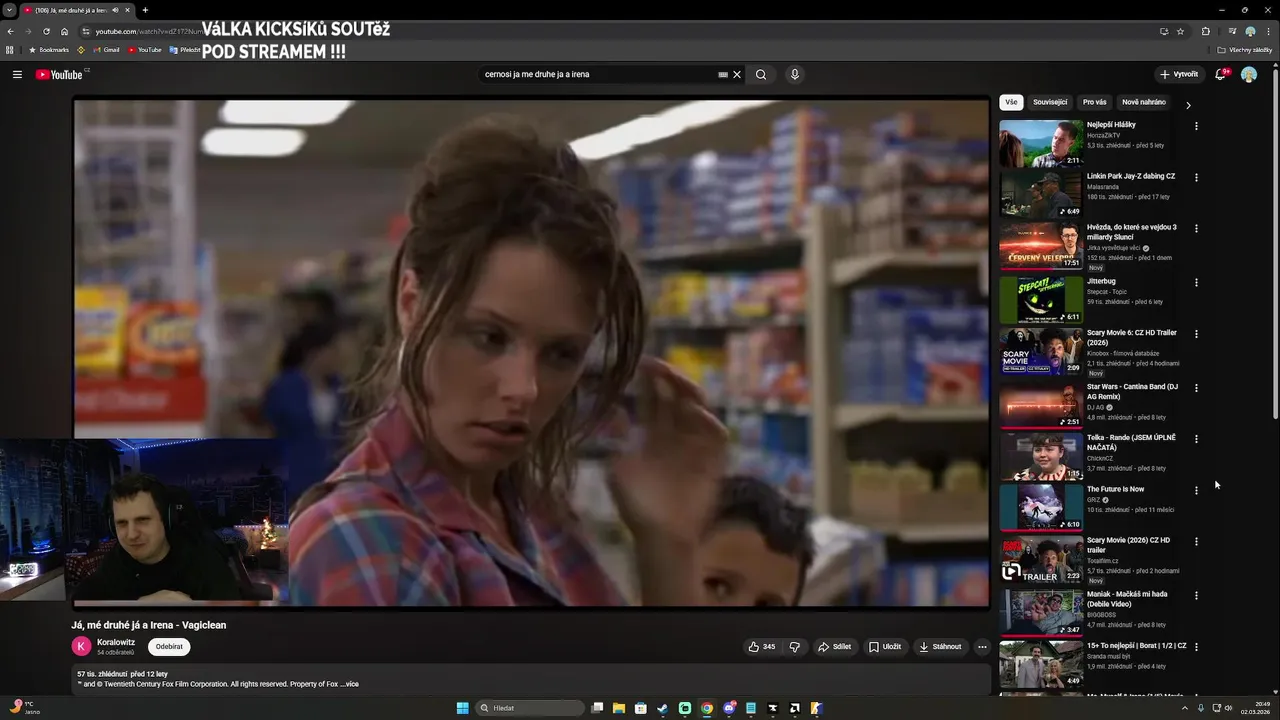Open more options for Maniak Mačkáš mi hada

pos(1196,596)
